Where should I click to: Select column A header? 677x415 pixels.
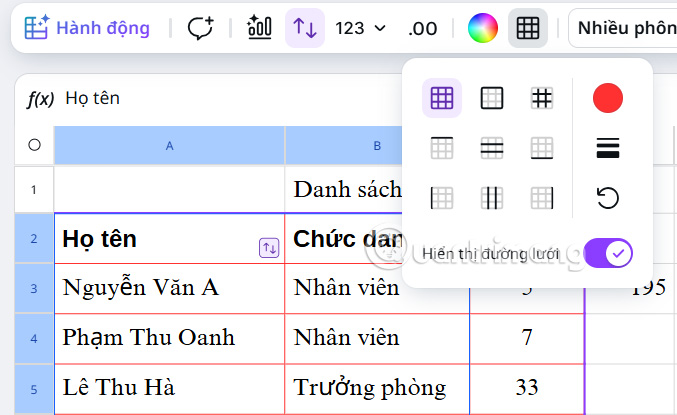[x=169, y=146]
